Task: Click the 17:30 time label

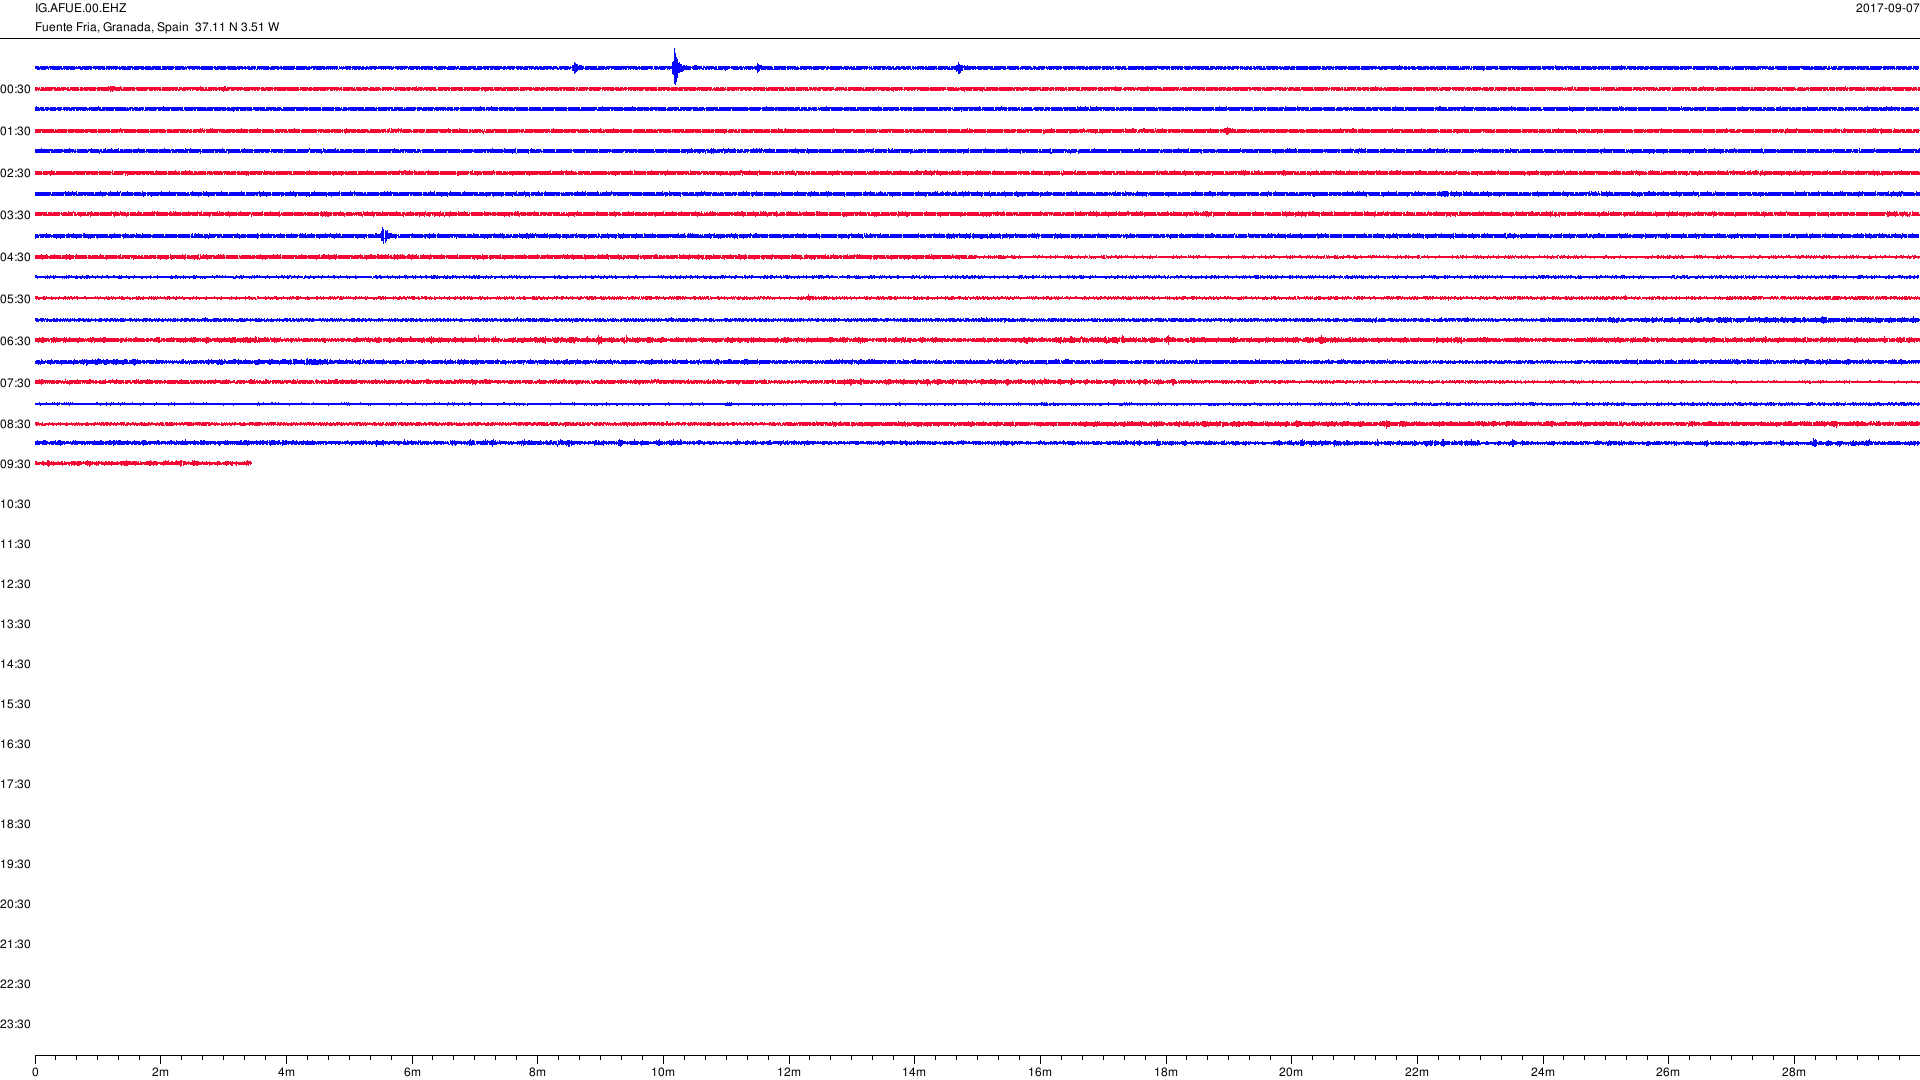Action: point(15,784)
